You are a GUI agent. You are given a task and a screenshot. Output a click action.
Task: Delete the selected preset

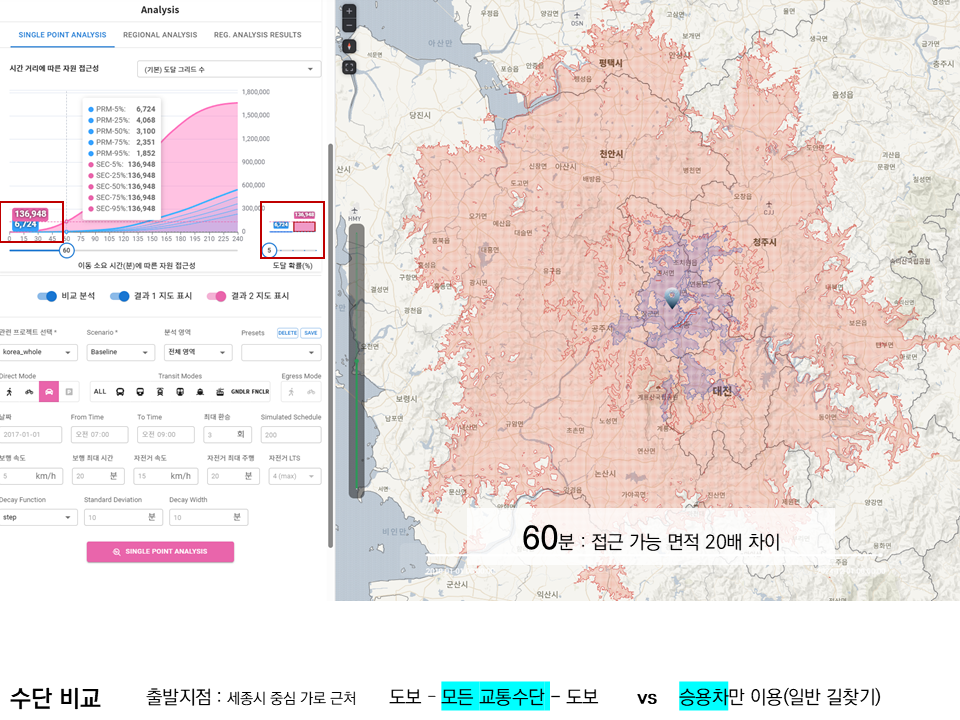(287, 333)
